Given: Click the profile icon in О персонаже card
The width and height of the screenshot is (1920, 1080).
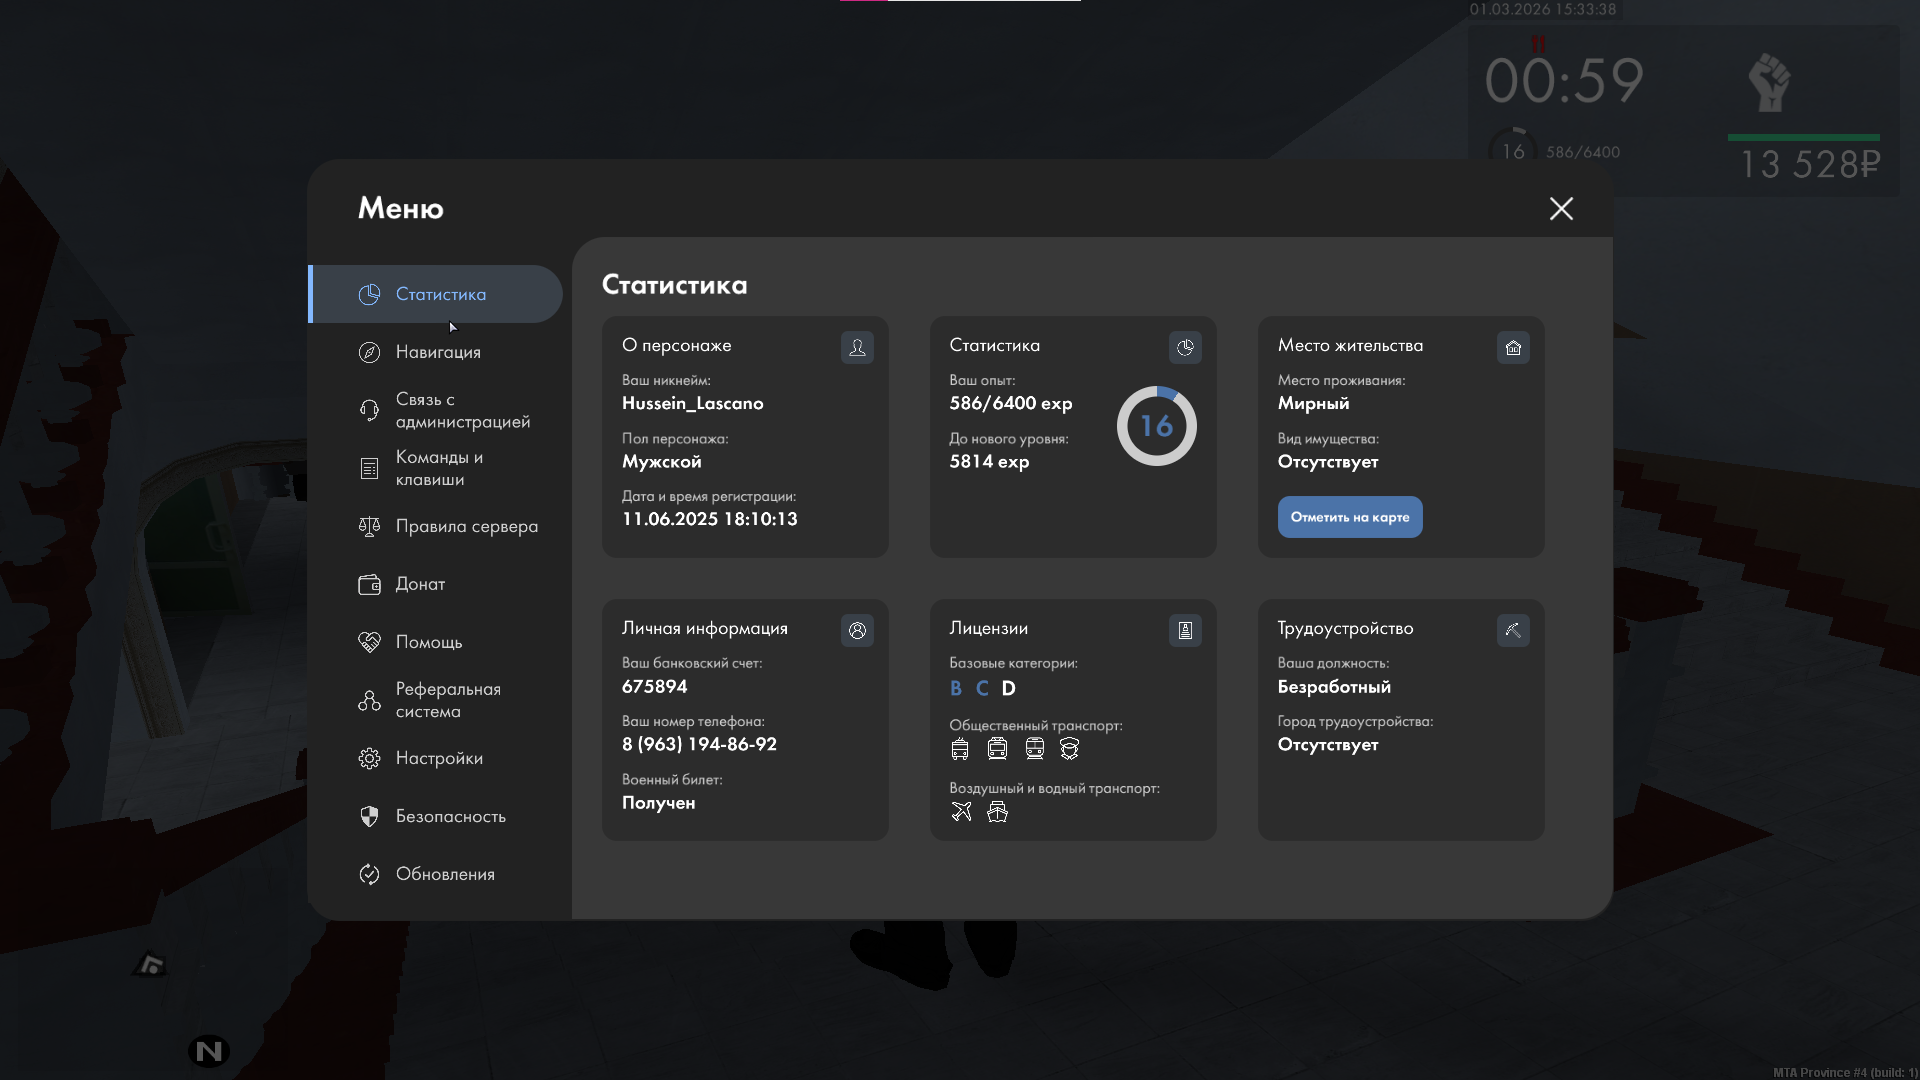Looking at the screenshot, I should tap(857, 347).
